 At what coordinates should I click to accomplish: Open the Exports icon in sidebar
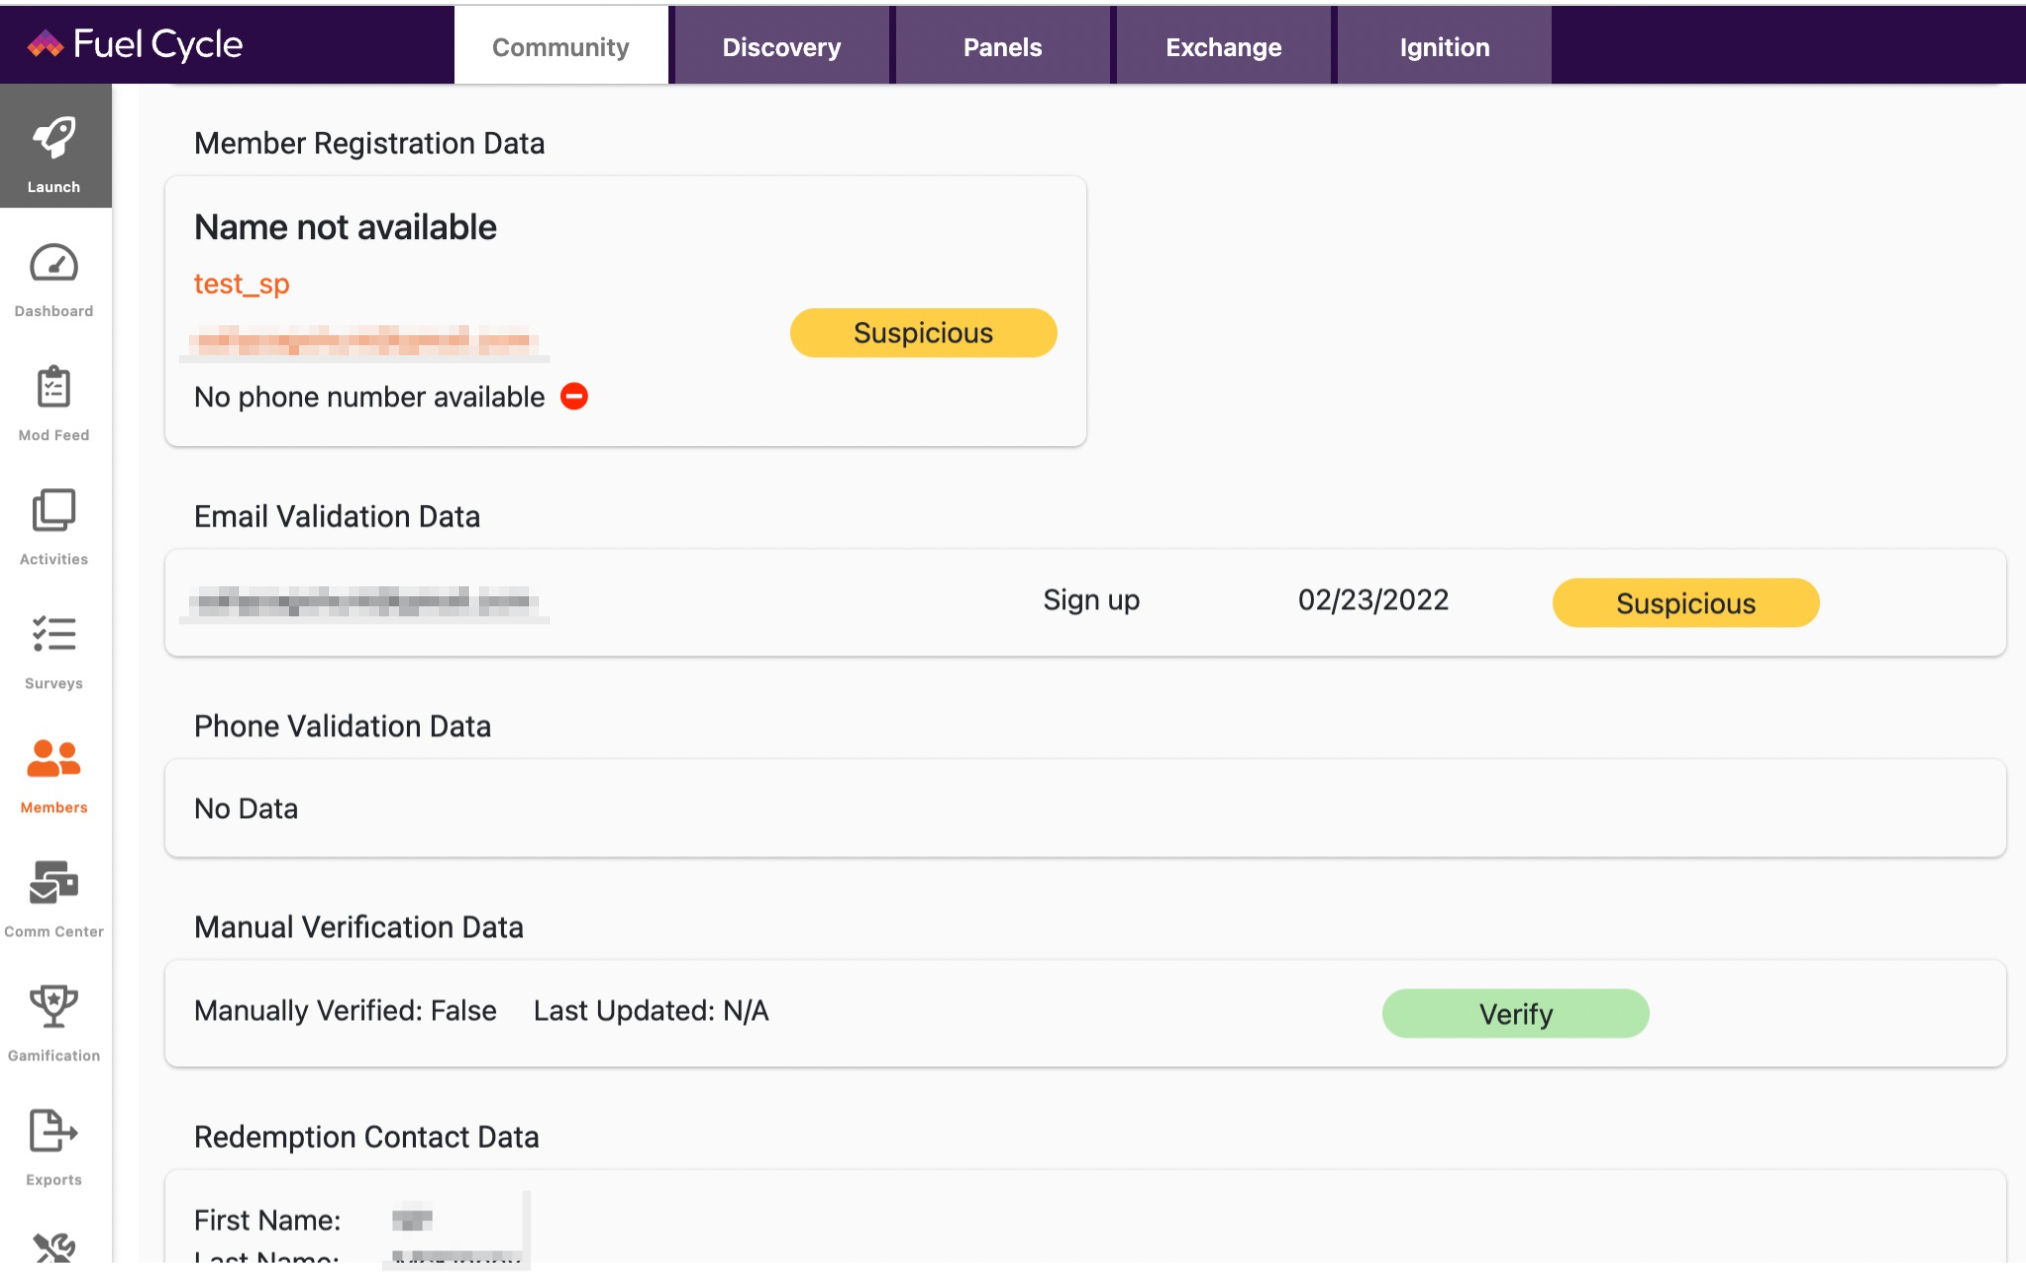pyautogui.click(x=54, y=1131)
